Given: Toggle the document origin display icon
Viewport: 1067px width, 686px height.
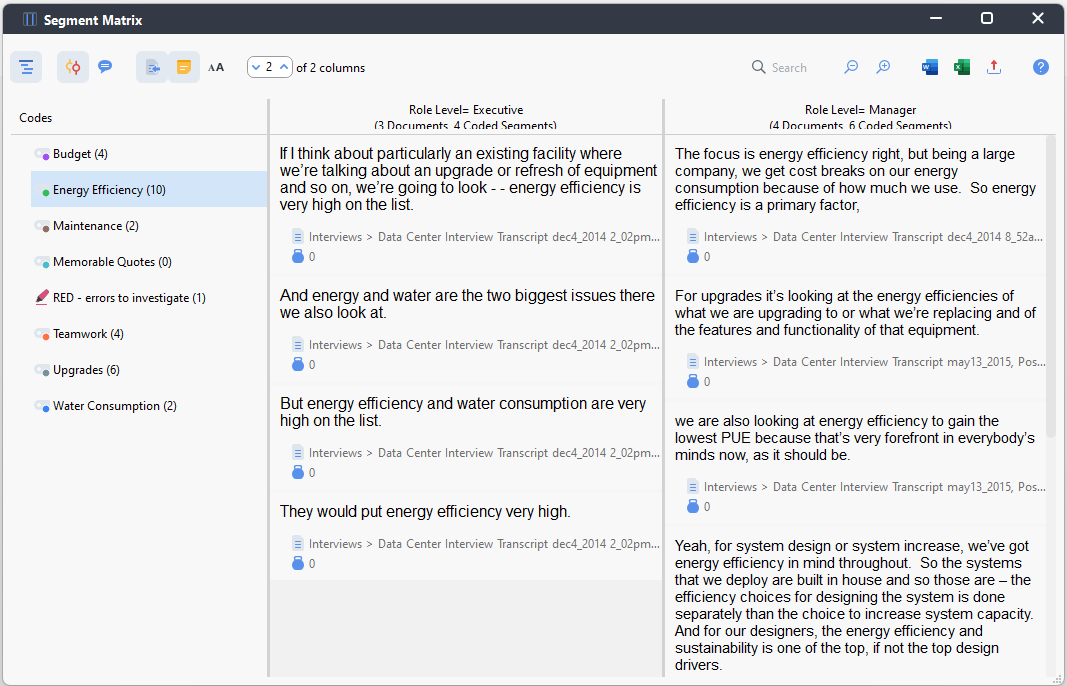Looking at the screenshot, I should [x=152, y=67].
